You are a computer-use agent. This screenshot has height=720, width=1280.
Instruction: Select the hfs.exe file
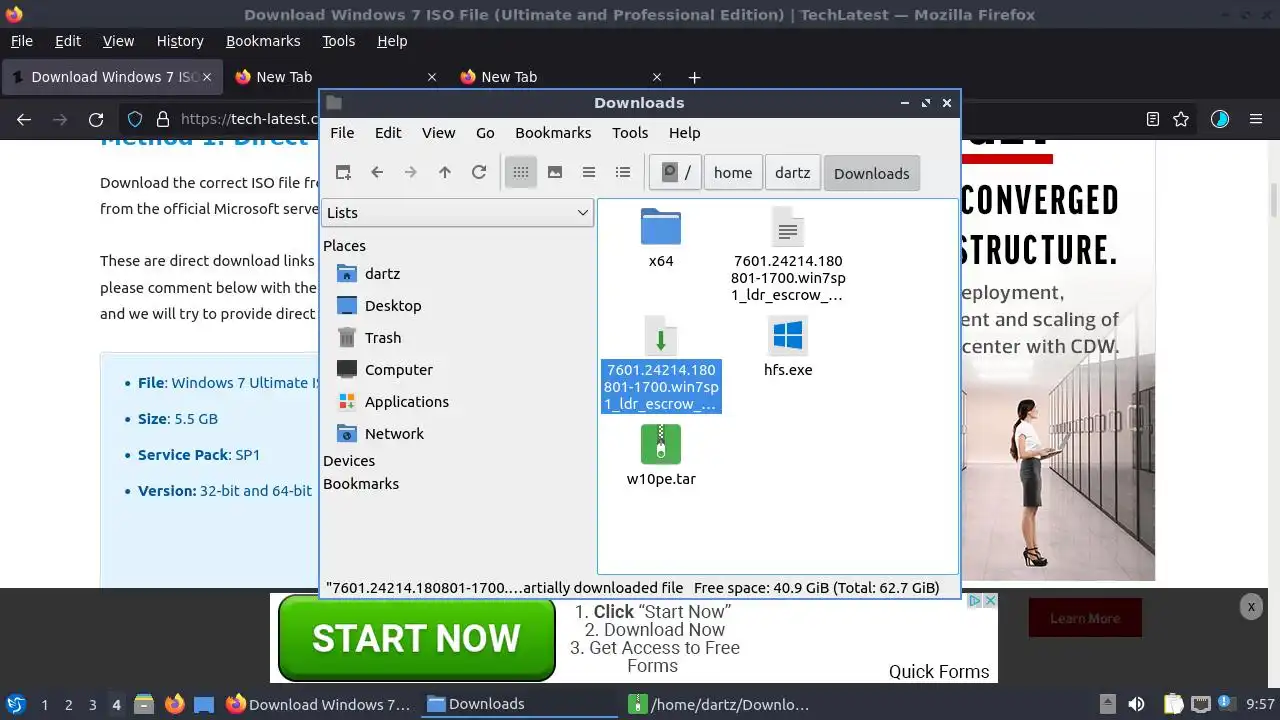(x=788, y=347)
